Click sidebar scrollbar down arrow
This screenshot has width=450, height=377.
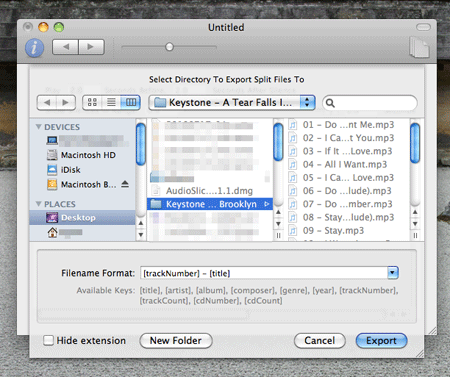(x=141, y=235)
